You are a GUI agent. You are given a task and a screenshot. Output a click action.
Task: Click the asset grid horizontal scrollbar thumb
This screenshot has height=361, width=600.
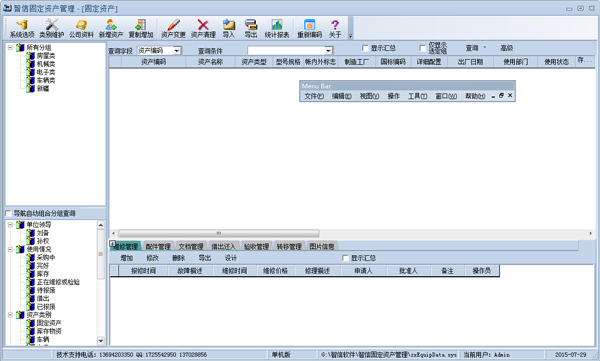coord(218,233)
